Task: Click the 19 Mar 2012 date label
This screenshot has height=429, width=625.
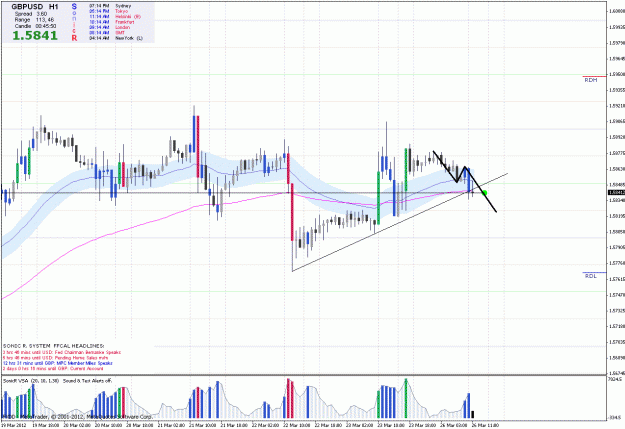Action: click(x=13, y=425)
